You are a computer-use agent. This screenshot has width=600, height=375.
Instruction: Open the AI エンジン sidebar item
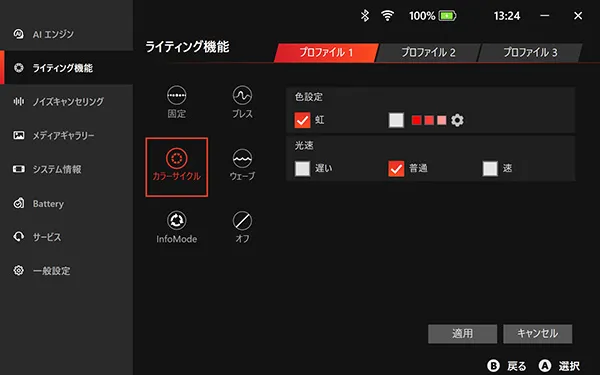[67, 34]
